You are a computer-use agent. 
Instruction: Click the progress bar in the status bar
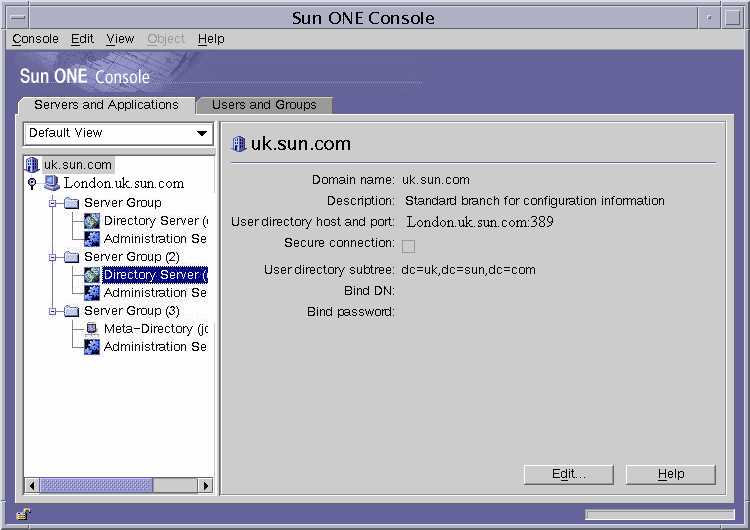tap(660, 515)
